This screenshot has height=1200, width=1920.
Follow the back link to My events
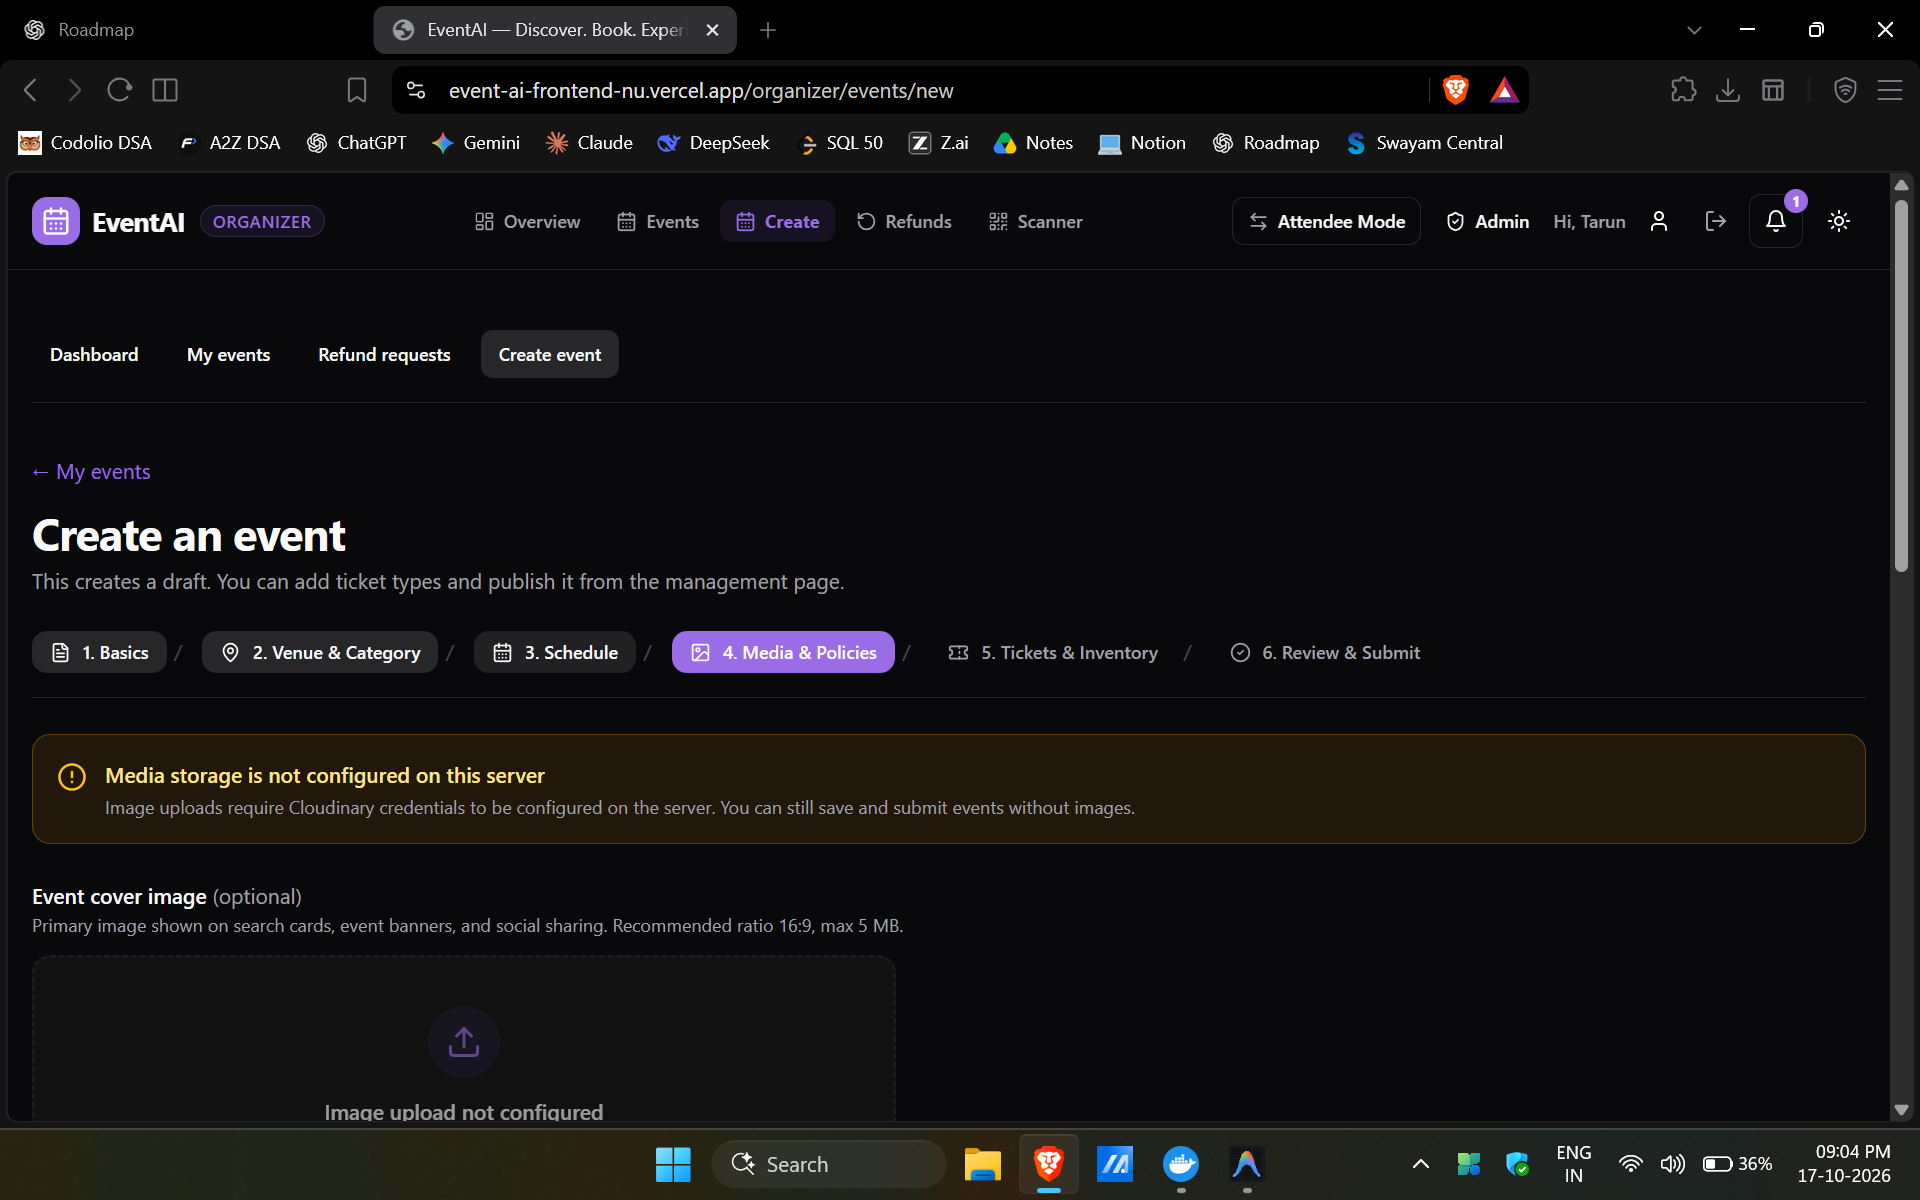(91, 472)
